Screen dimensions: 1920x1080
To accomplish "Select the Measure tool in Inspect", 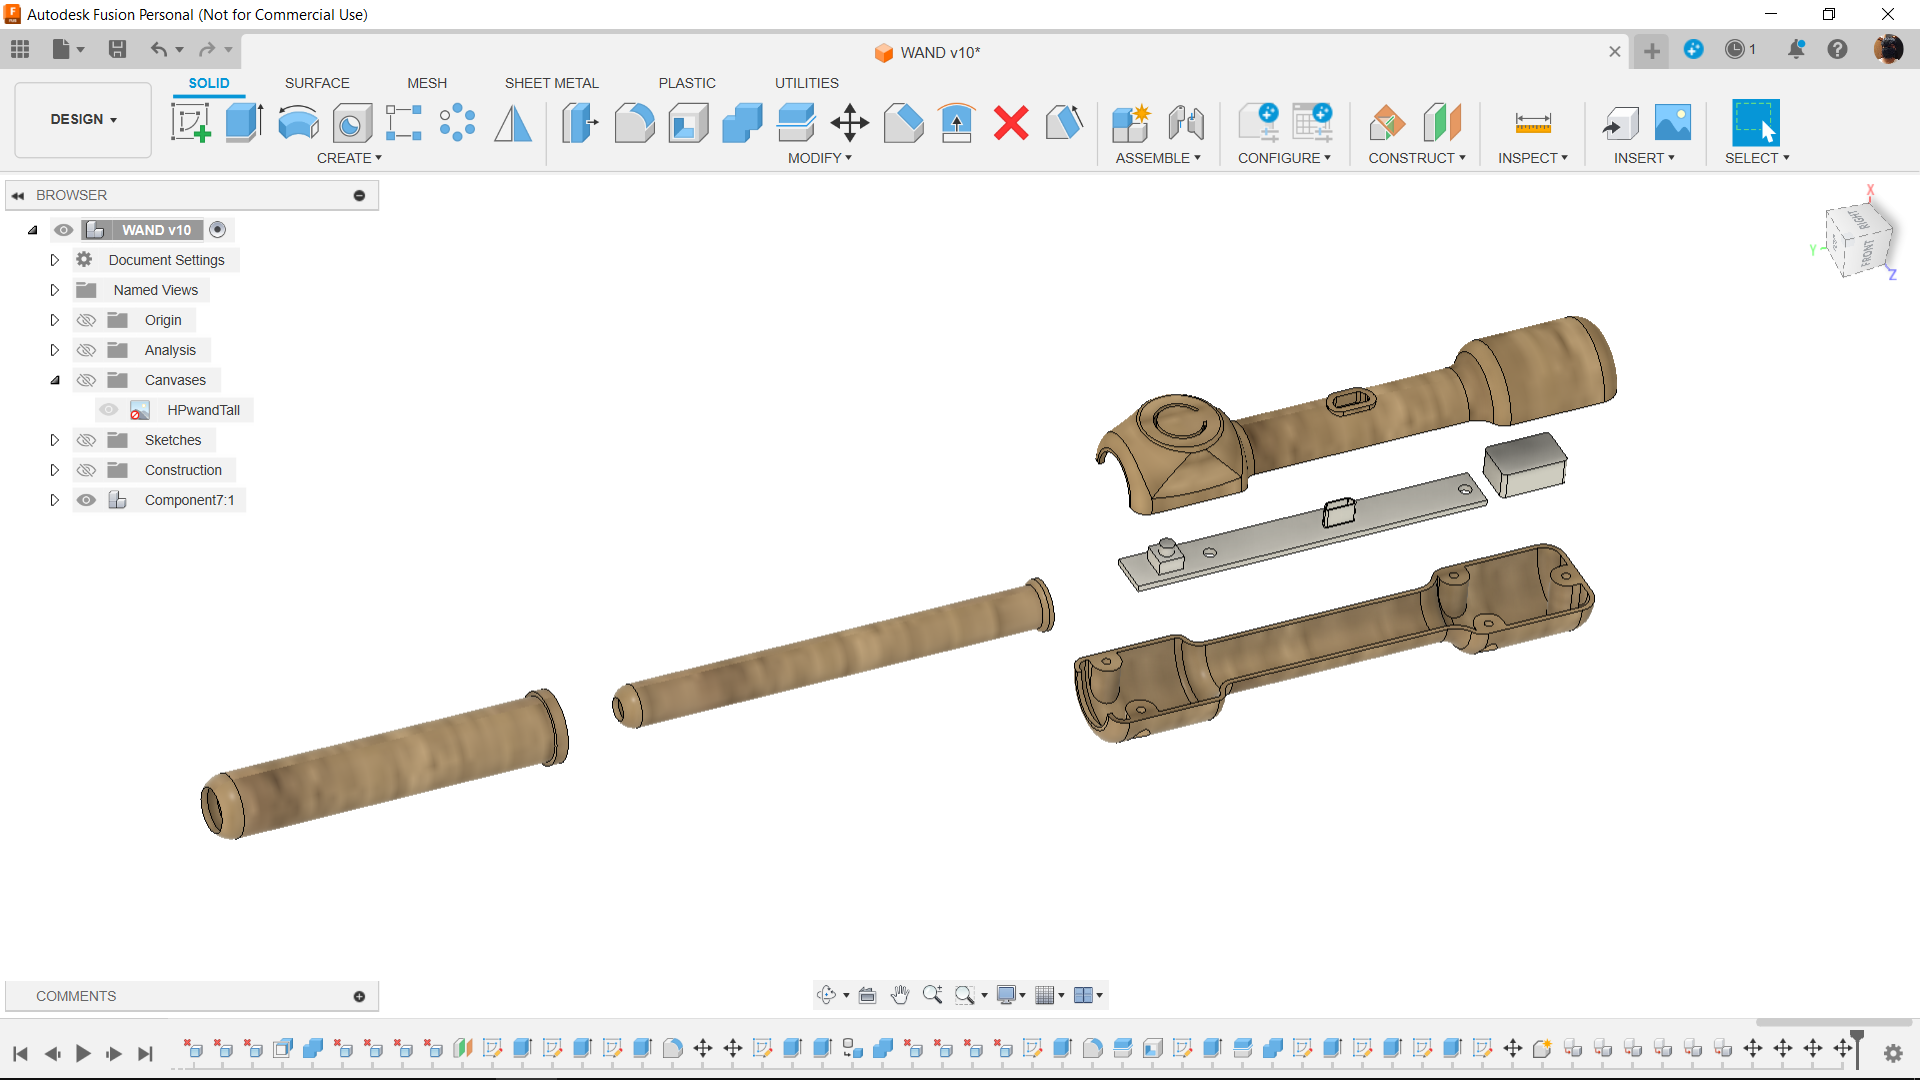I will tap(1532, 121).
